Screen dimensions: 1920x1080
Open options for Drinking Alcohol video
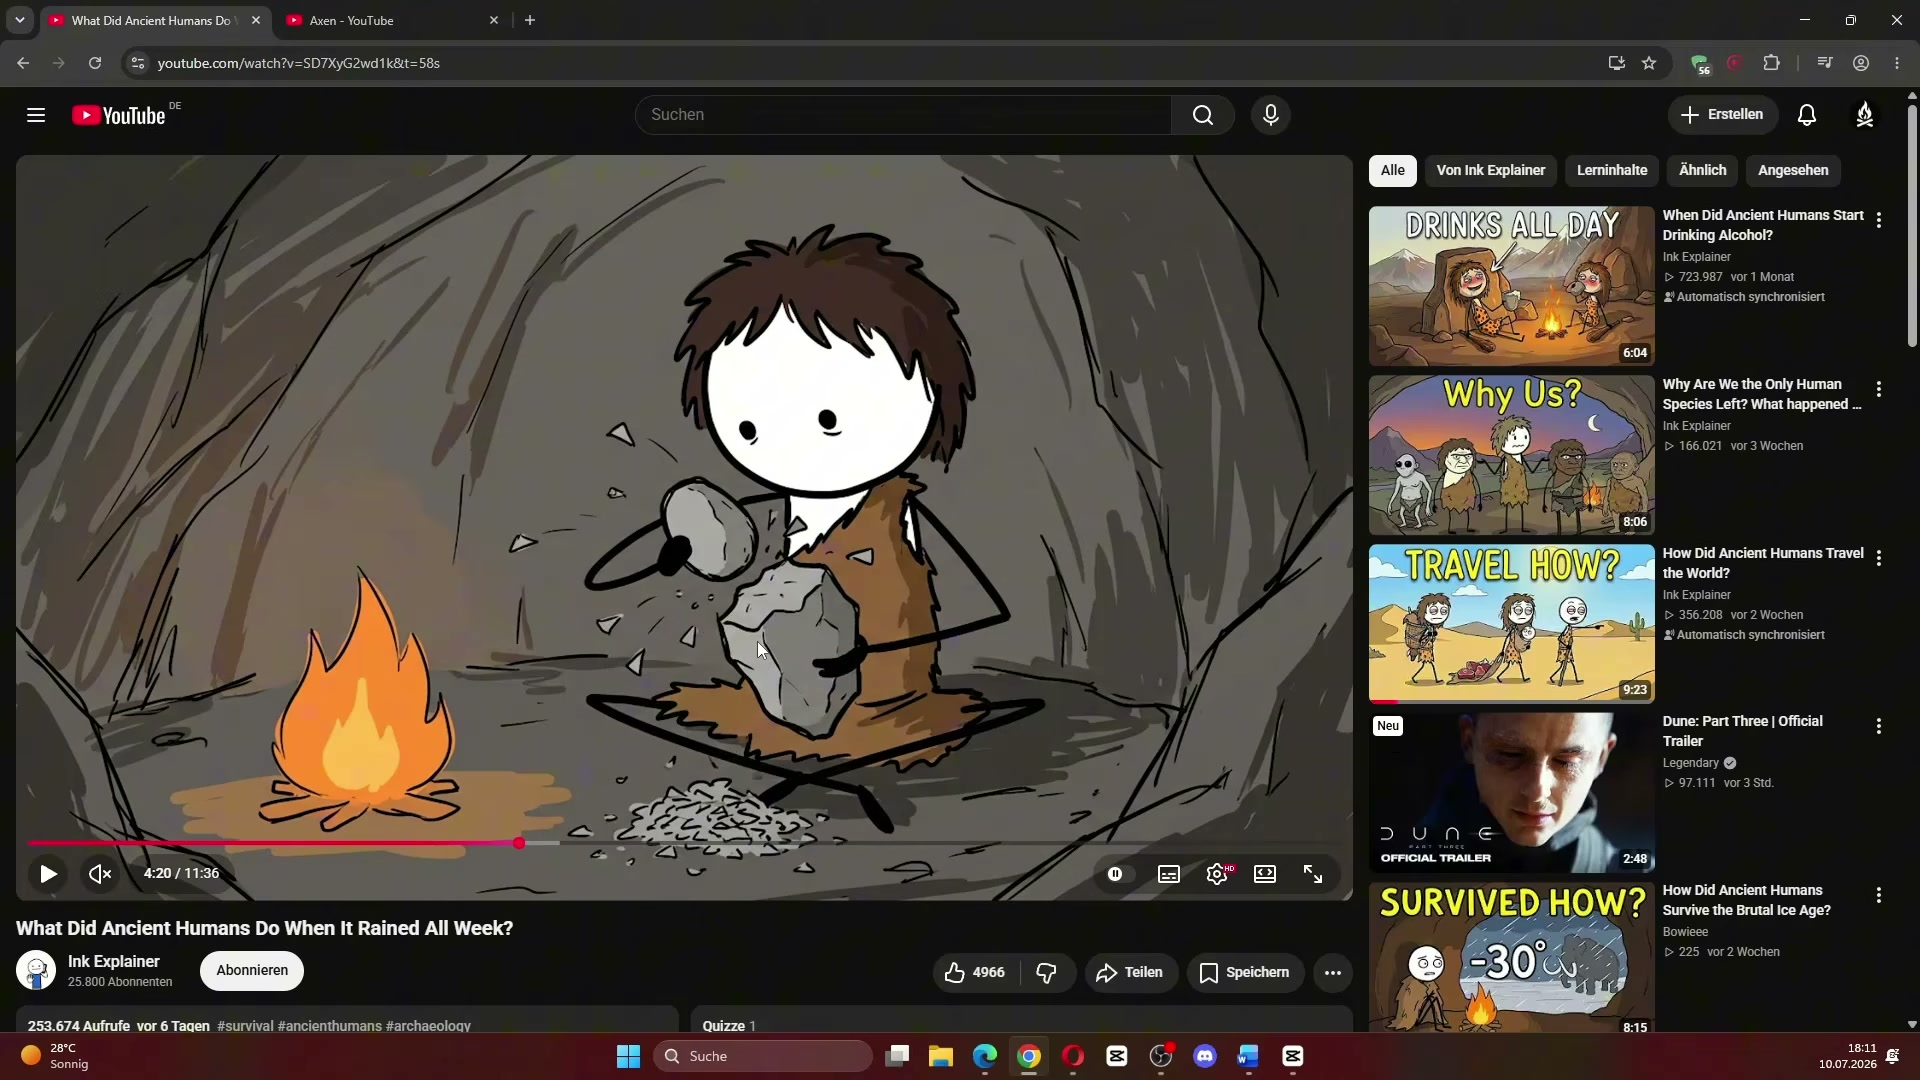click(1879, 220)
